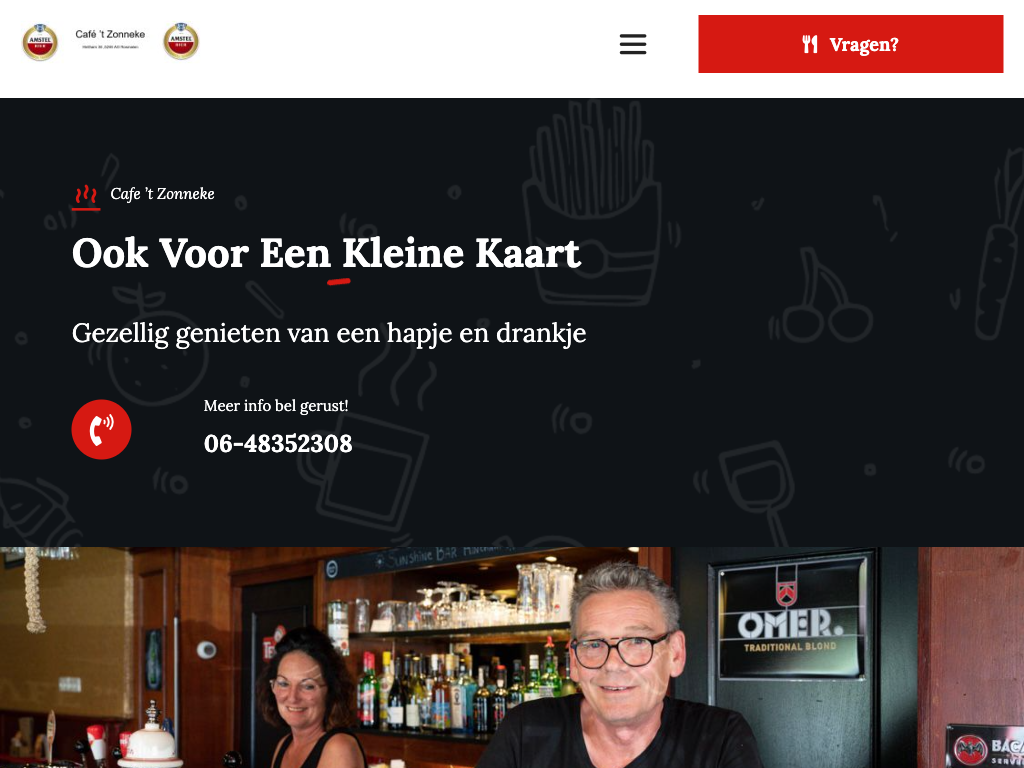1024x768 pixels.
Task: Click the Gezellig genieten tagline text
Action: pyautogui.click(x=329, y=333)
